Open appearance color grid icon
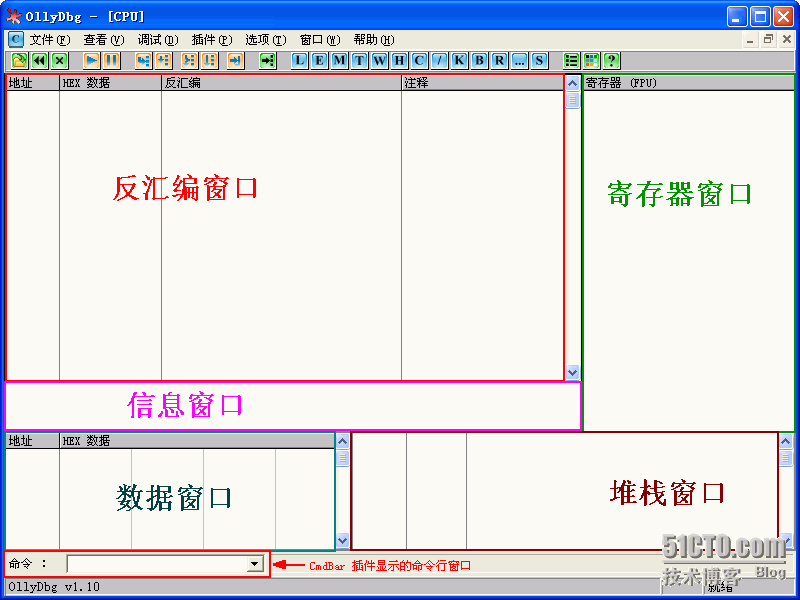Viewport: 800px width, 600px height. [591, 61]
